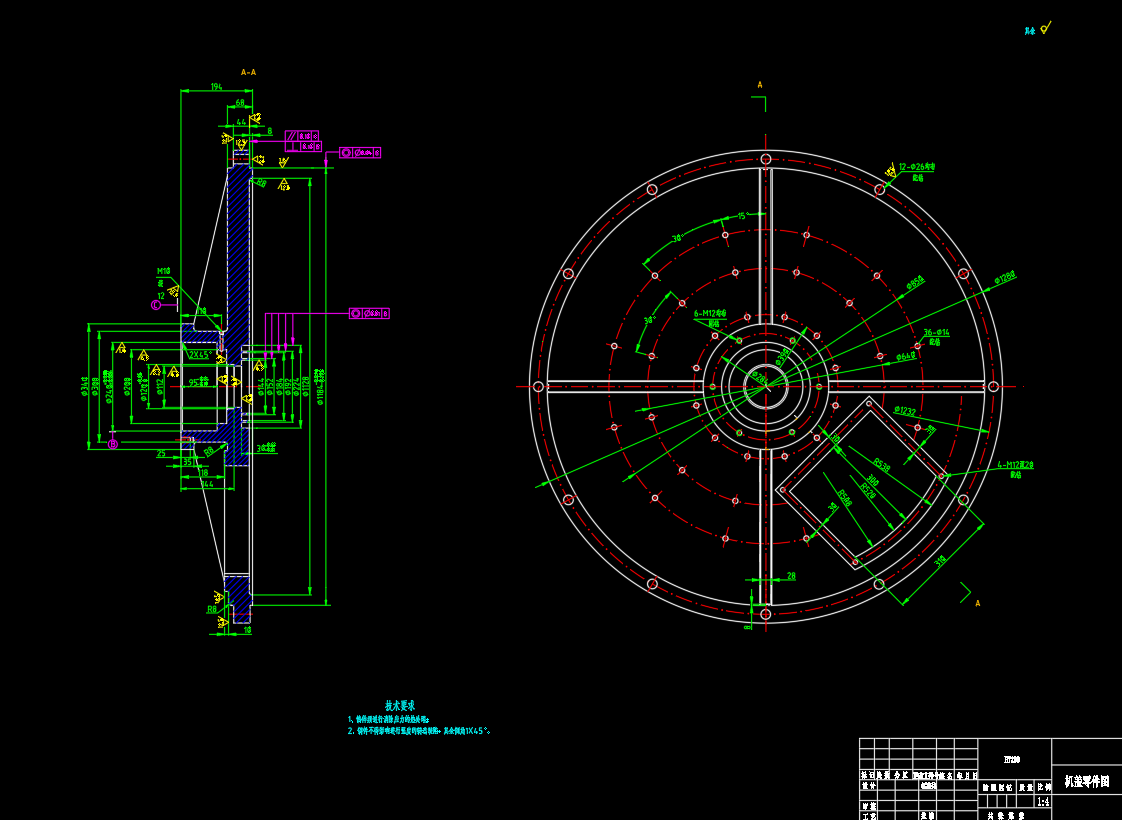Select the 机座零件图 title block cell

[x=1086, y=781]
